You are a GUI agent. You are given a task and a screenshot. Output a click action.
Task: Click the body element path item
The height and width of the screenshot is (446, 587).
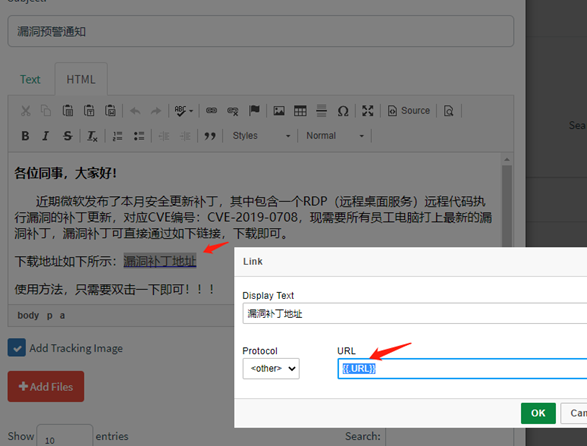coord(28,315)
